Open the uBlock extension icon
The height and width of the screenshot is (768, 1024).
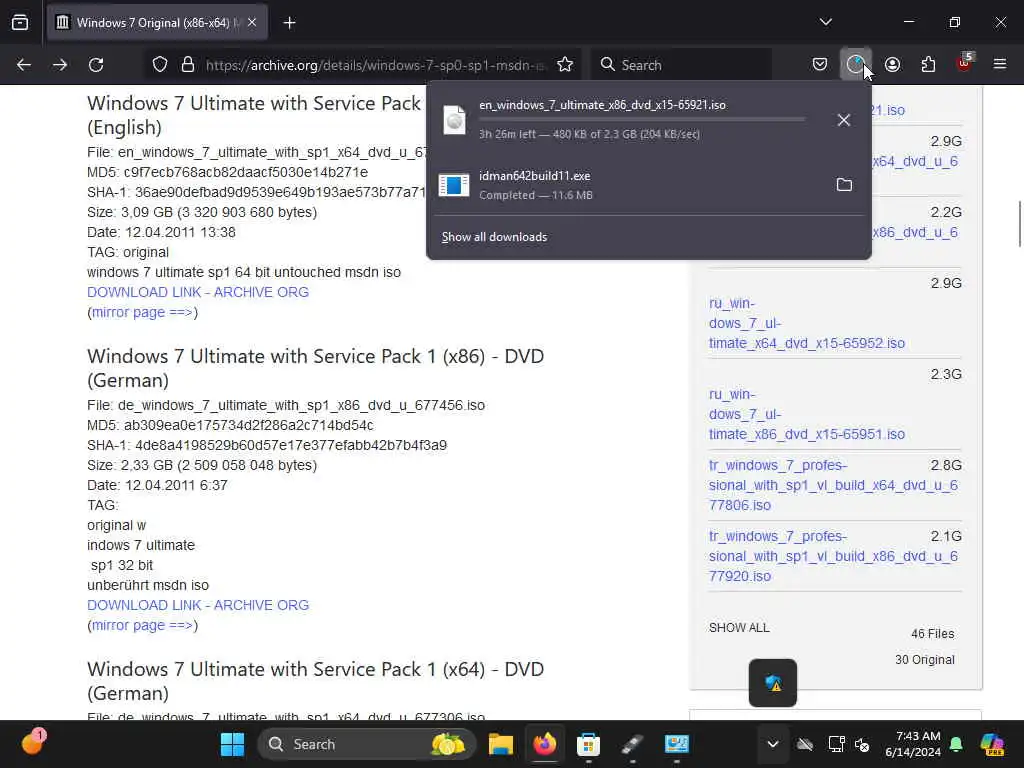click(x=964, y=63)
